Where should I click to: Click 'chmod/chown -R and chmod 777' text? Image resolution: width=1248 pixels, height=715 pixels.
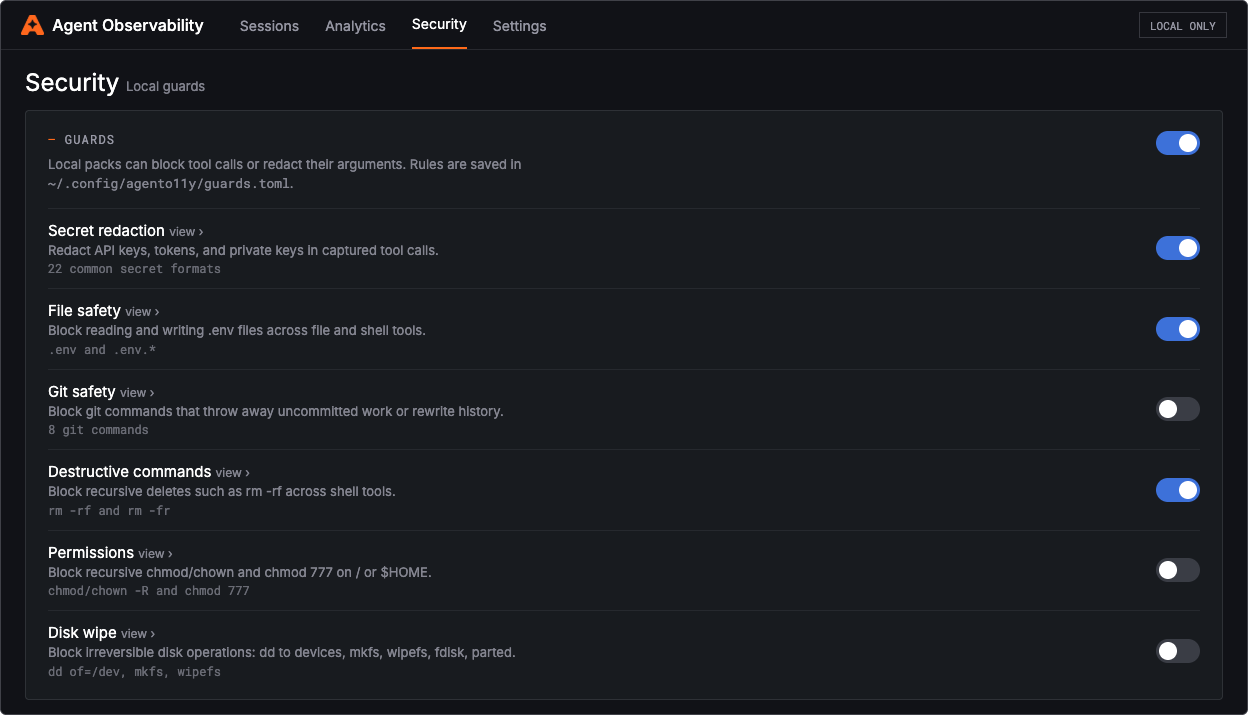[149, 591]
